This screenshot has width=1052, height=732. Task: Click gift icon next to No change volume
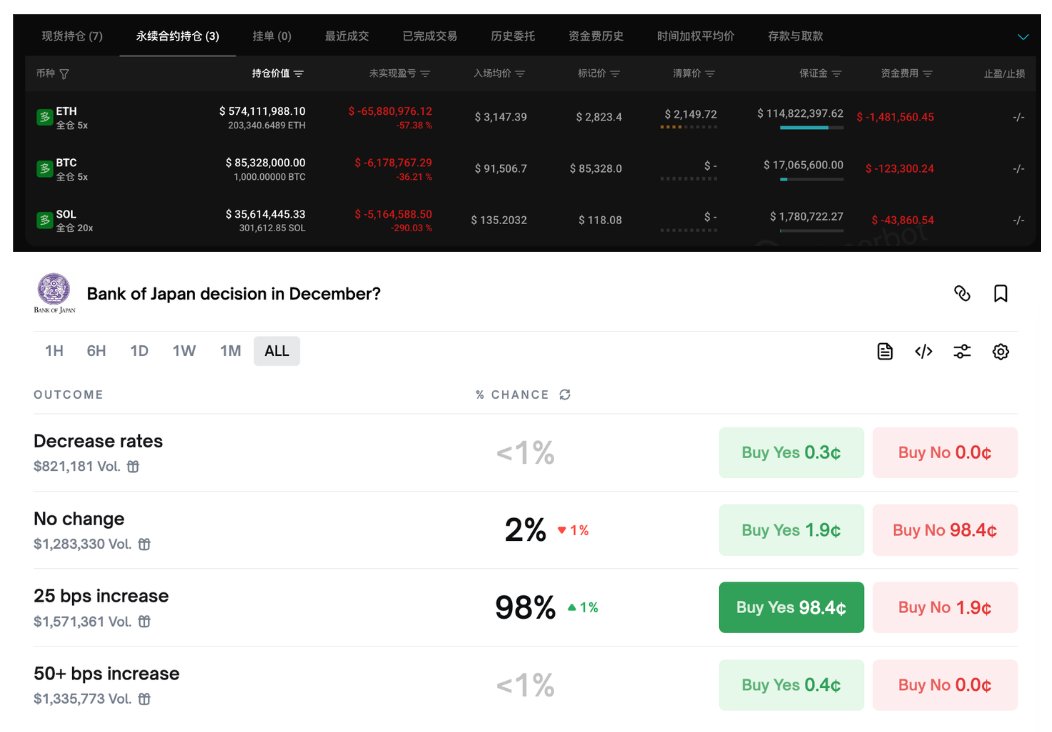click(x=144, y=544)
